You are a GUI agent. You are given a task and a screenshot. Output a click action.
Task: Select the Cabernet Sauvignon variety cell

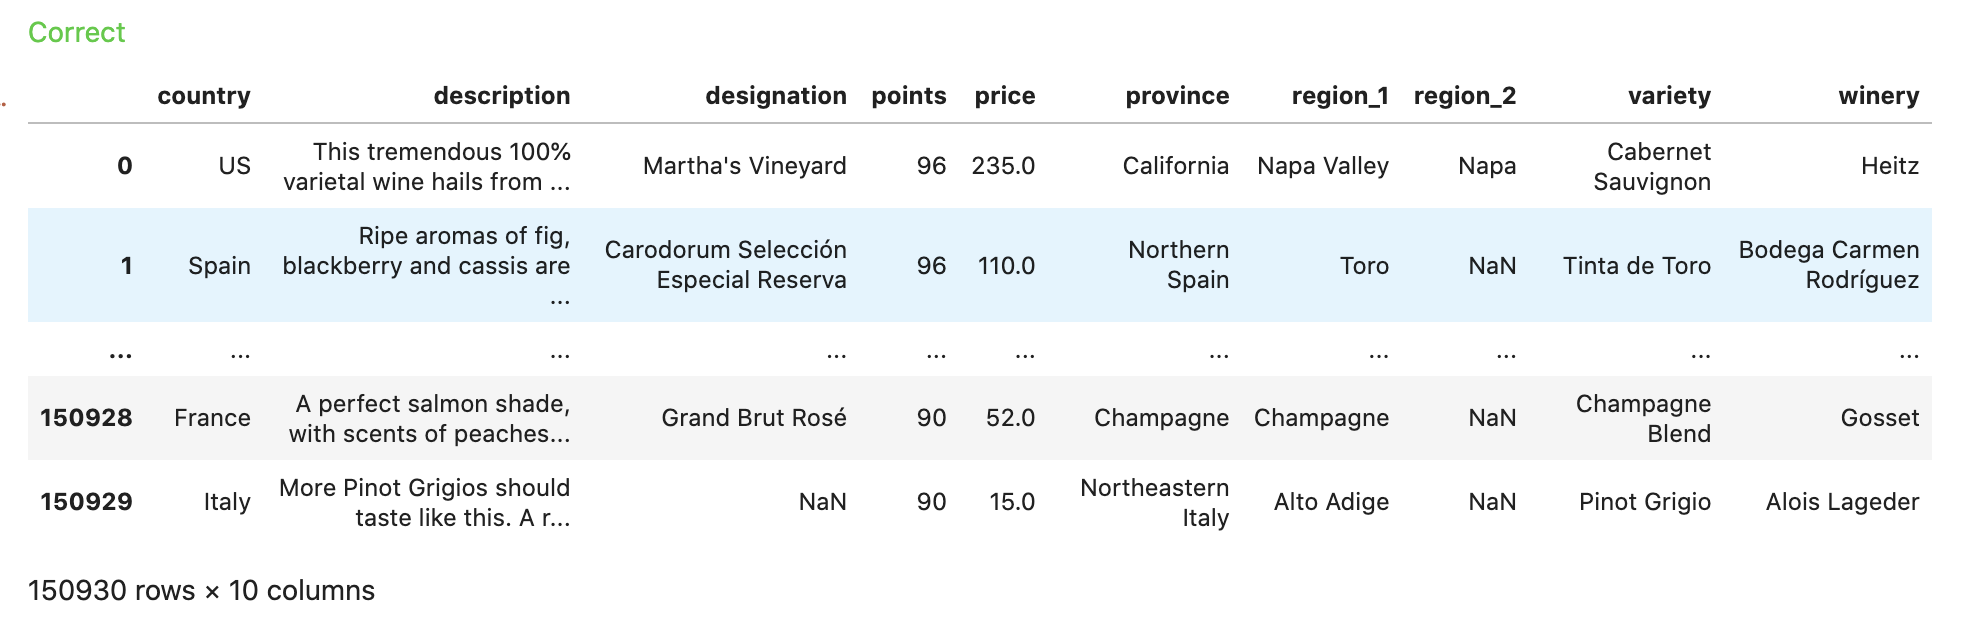click(1652, 166)
